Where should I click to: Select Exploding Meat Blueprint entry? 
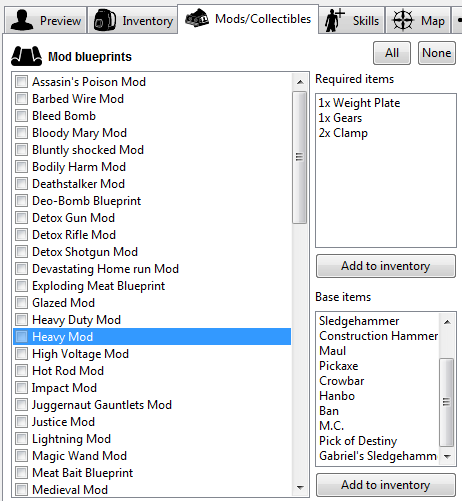(x=152, y=286)
